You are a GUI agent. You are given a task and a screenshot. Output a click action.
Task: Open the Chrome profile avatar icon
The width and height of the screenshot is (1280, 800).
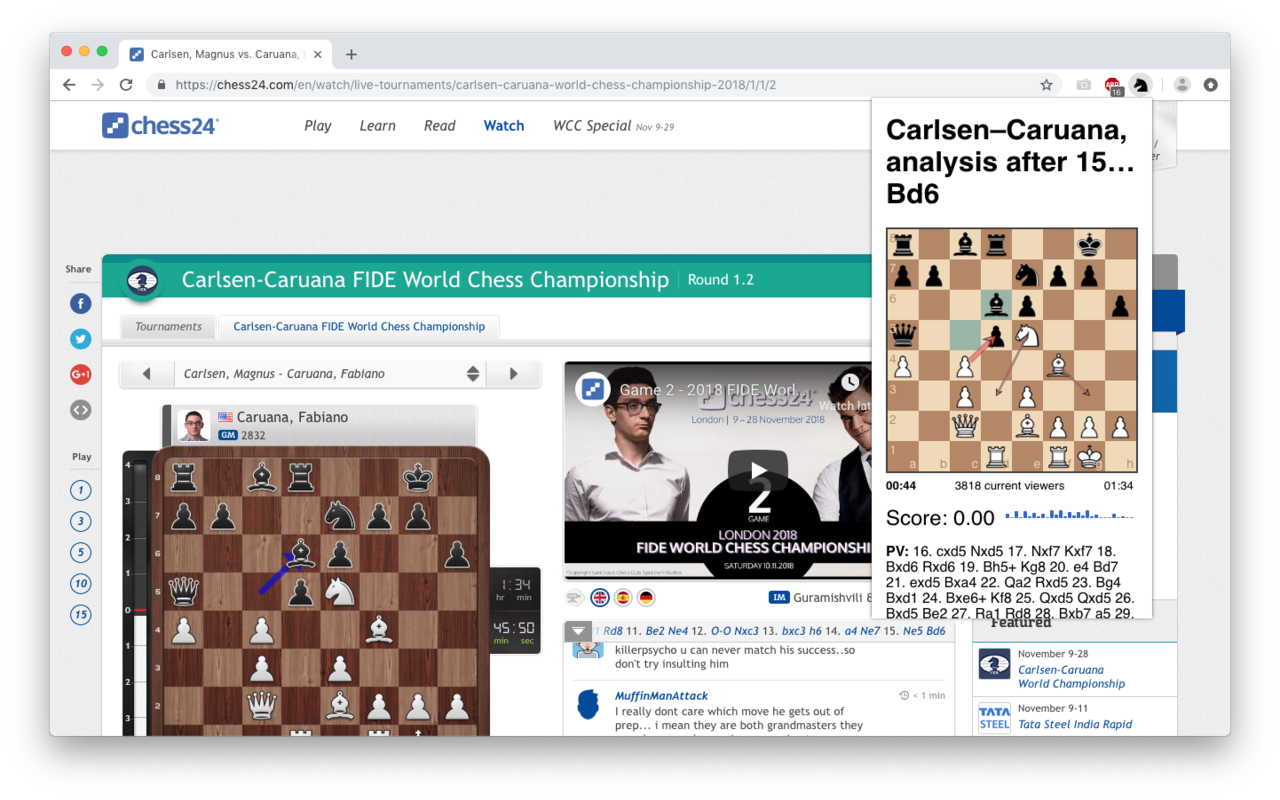[1182, 85]
